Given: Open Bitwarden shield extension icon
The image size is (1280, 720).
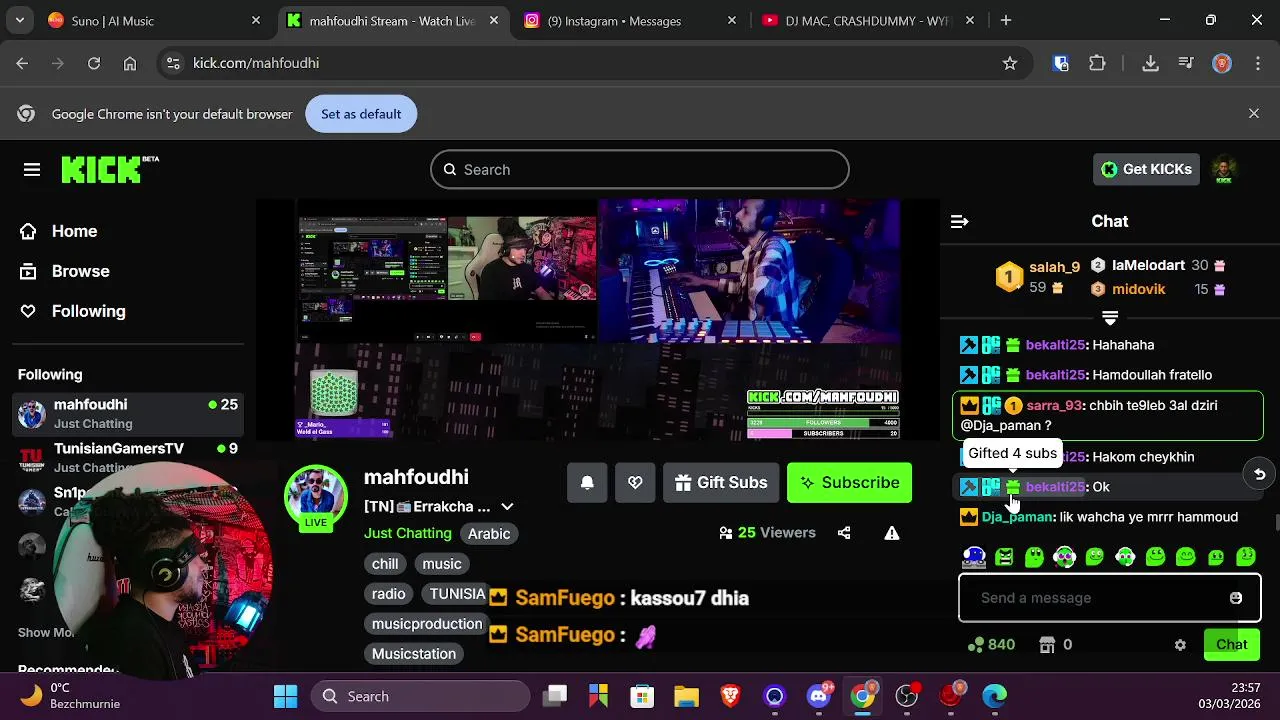Looking at the screenshot, I should [1061, 63].
